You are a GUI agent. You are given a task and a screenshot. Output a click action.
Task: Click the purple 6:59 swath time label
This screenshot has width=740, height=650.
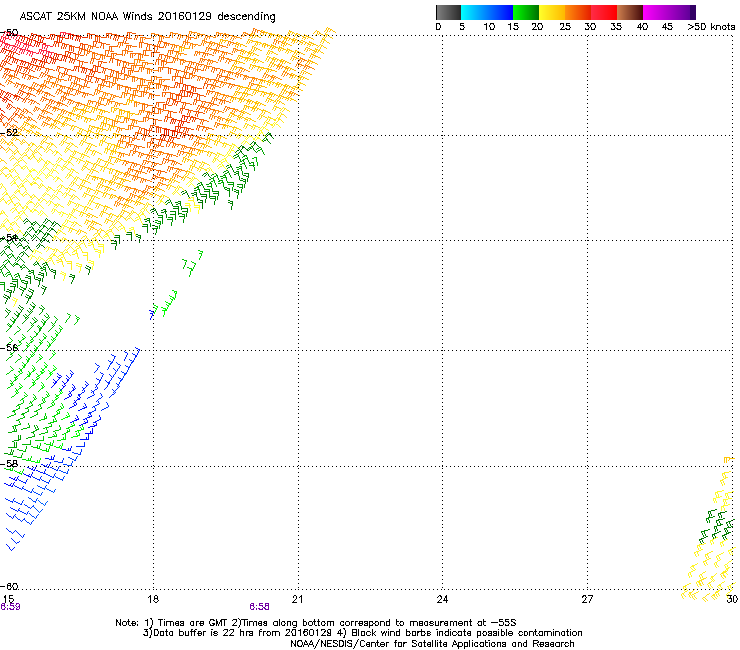tap(10, 607)
